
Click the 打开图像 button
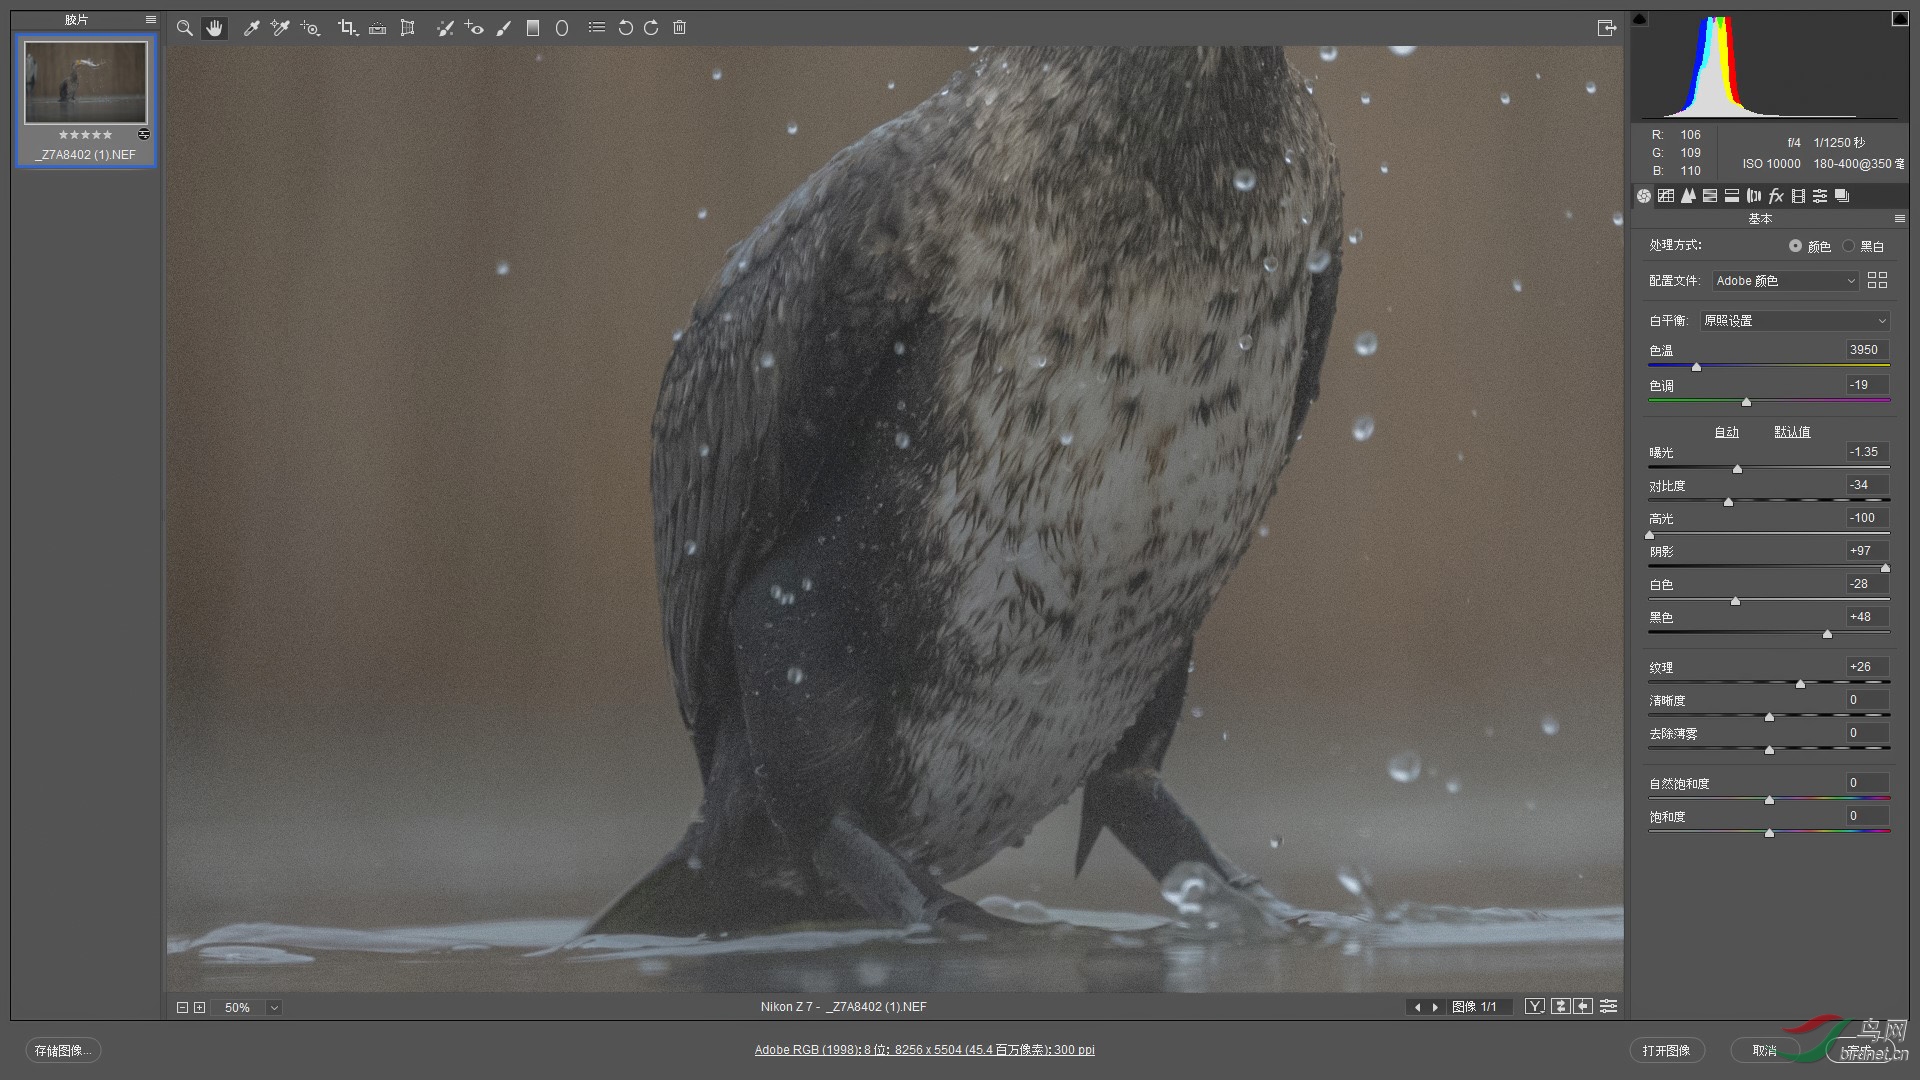point(1666,1050)
